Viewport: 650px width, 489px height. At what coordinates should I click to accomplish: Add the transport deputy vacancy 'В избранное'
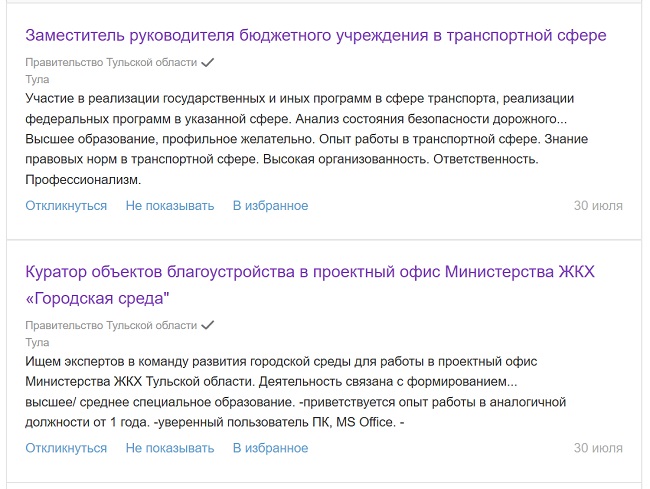click(x=270, y=206)
